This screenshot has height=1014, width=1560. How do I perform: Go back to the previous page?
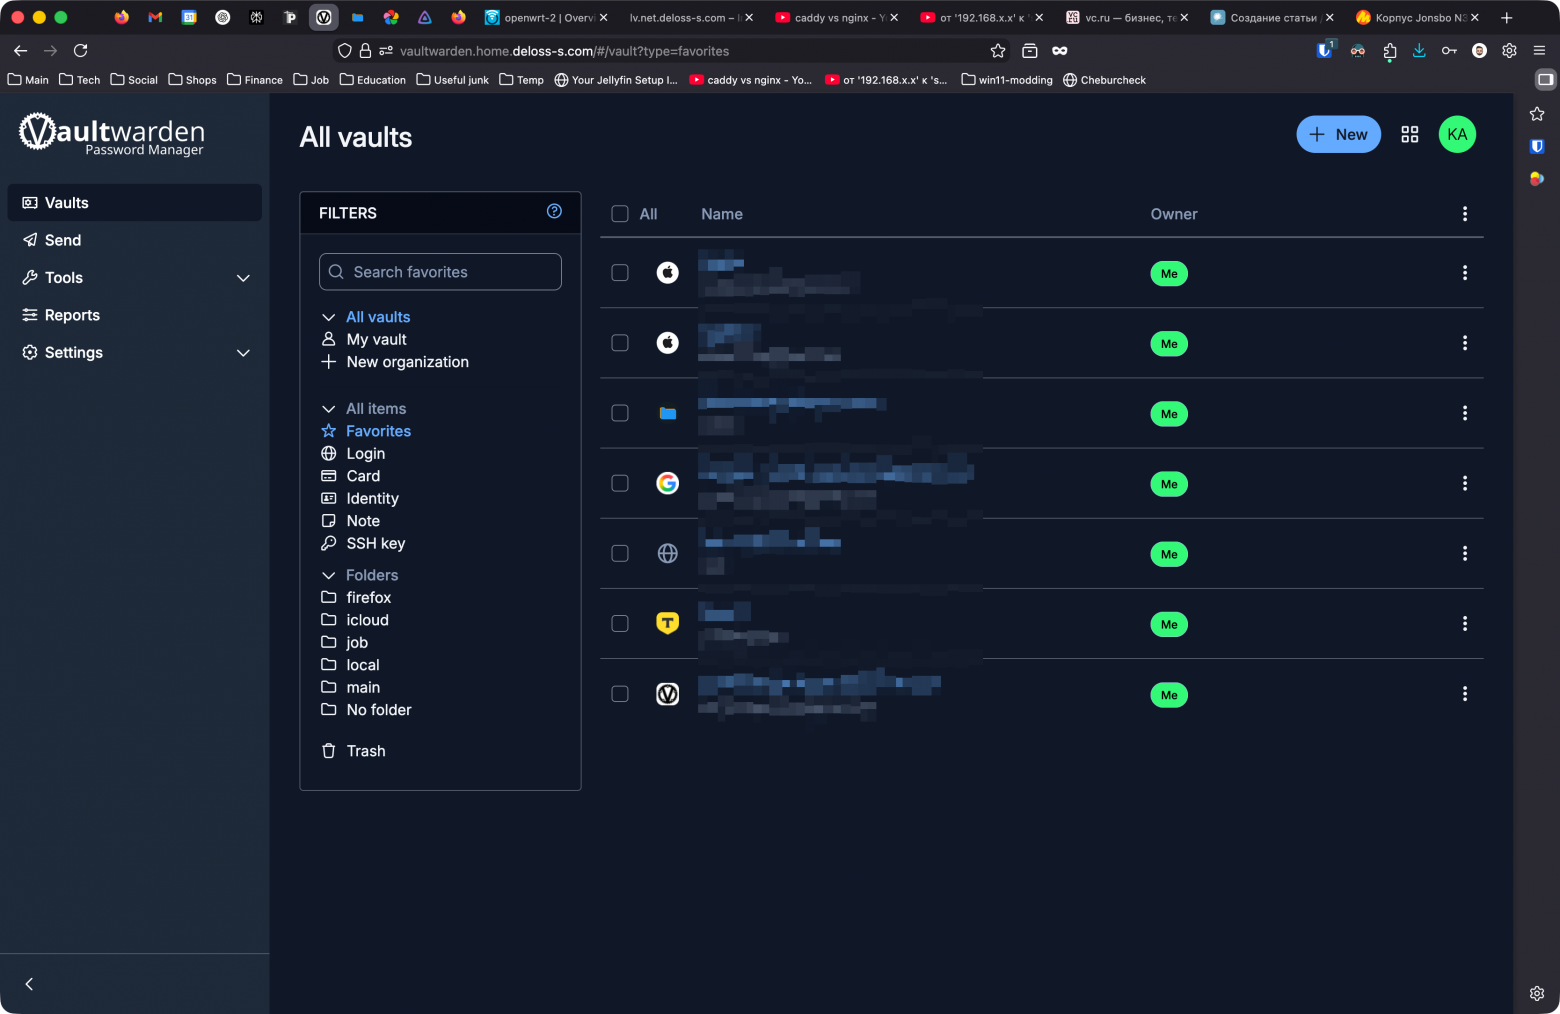point(21,50)
